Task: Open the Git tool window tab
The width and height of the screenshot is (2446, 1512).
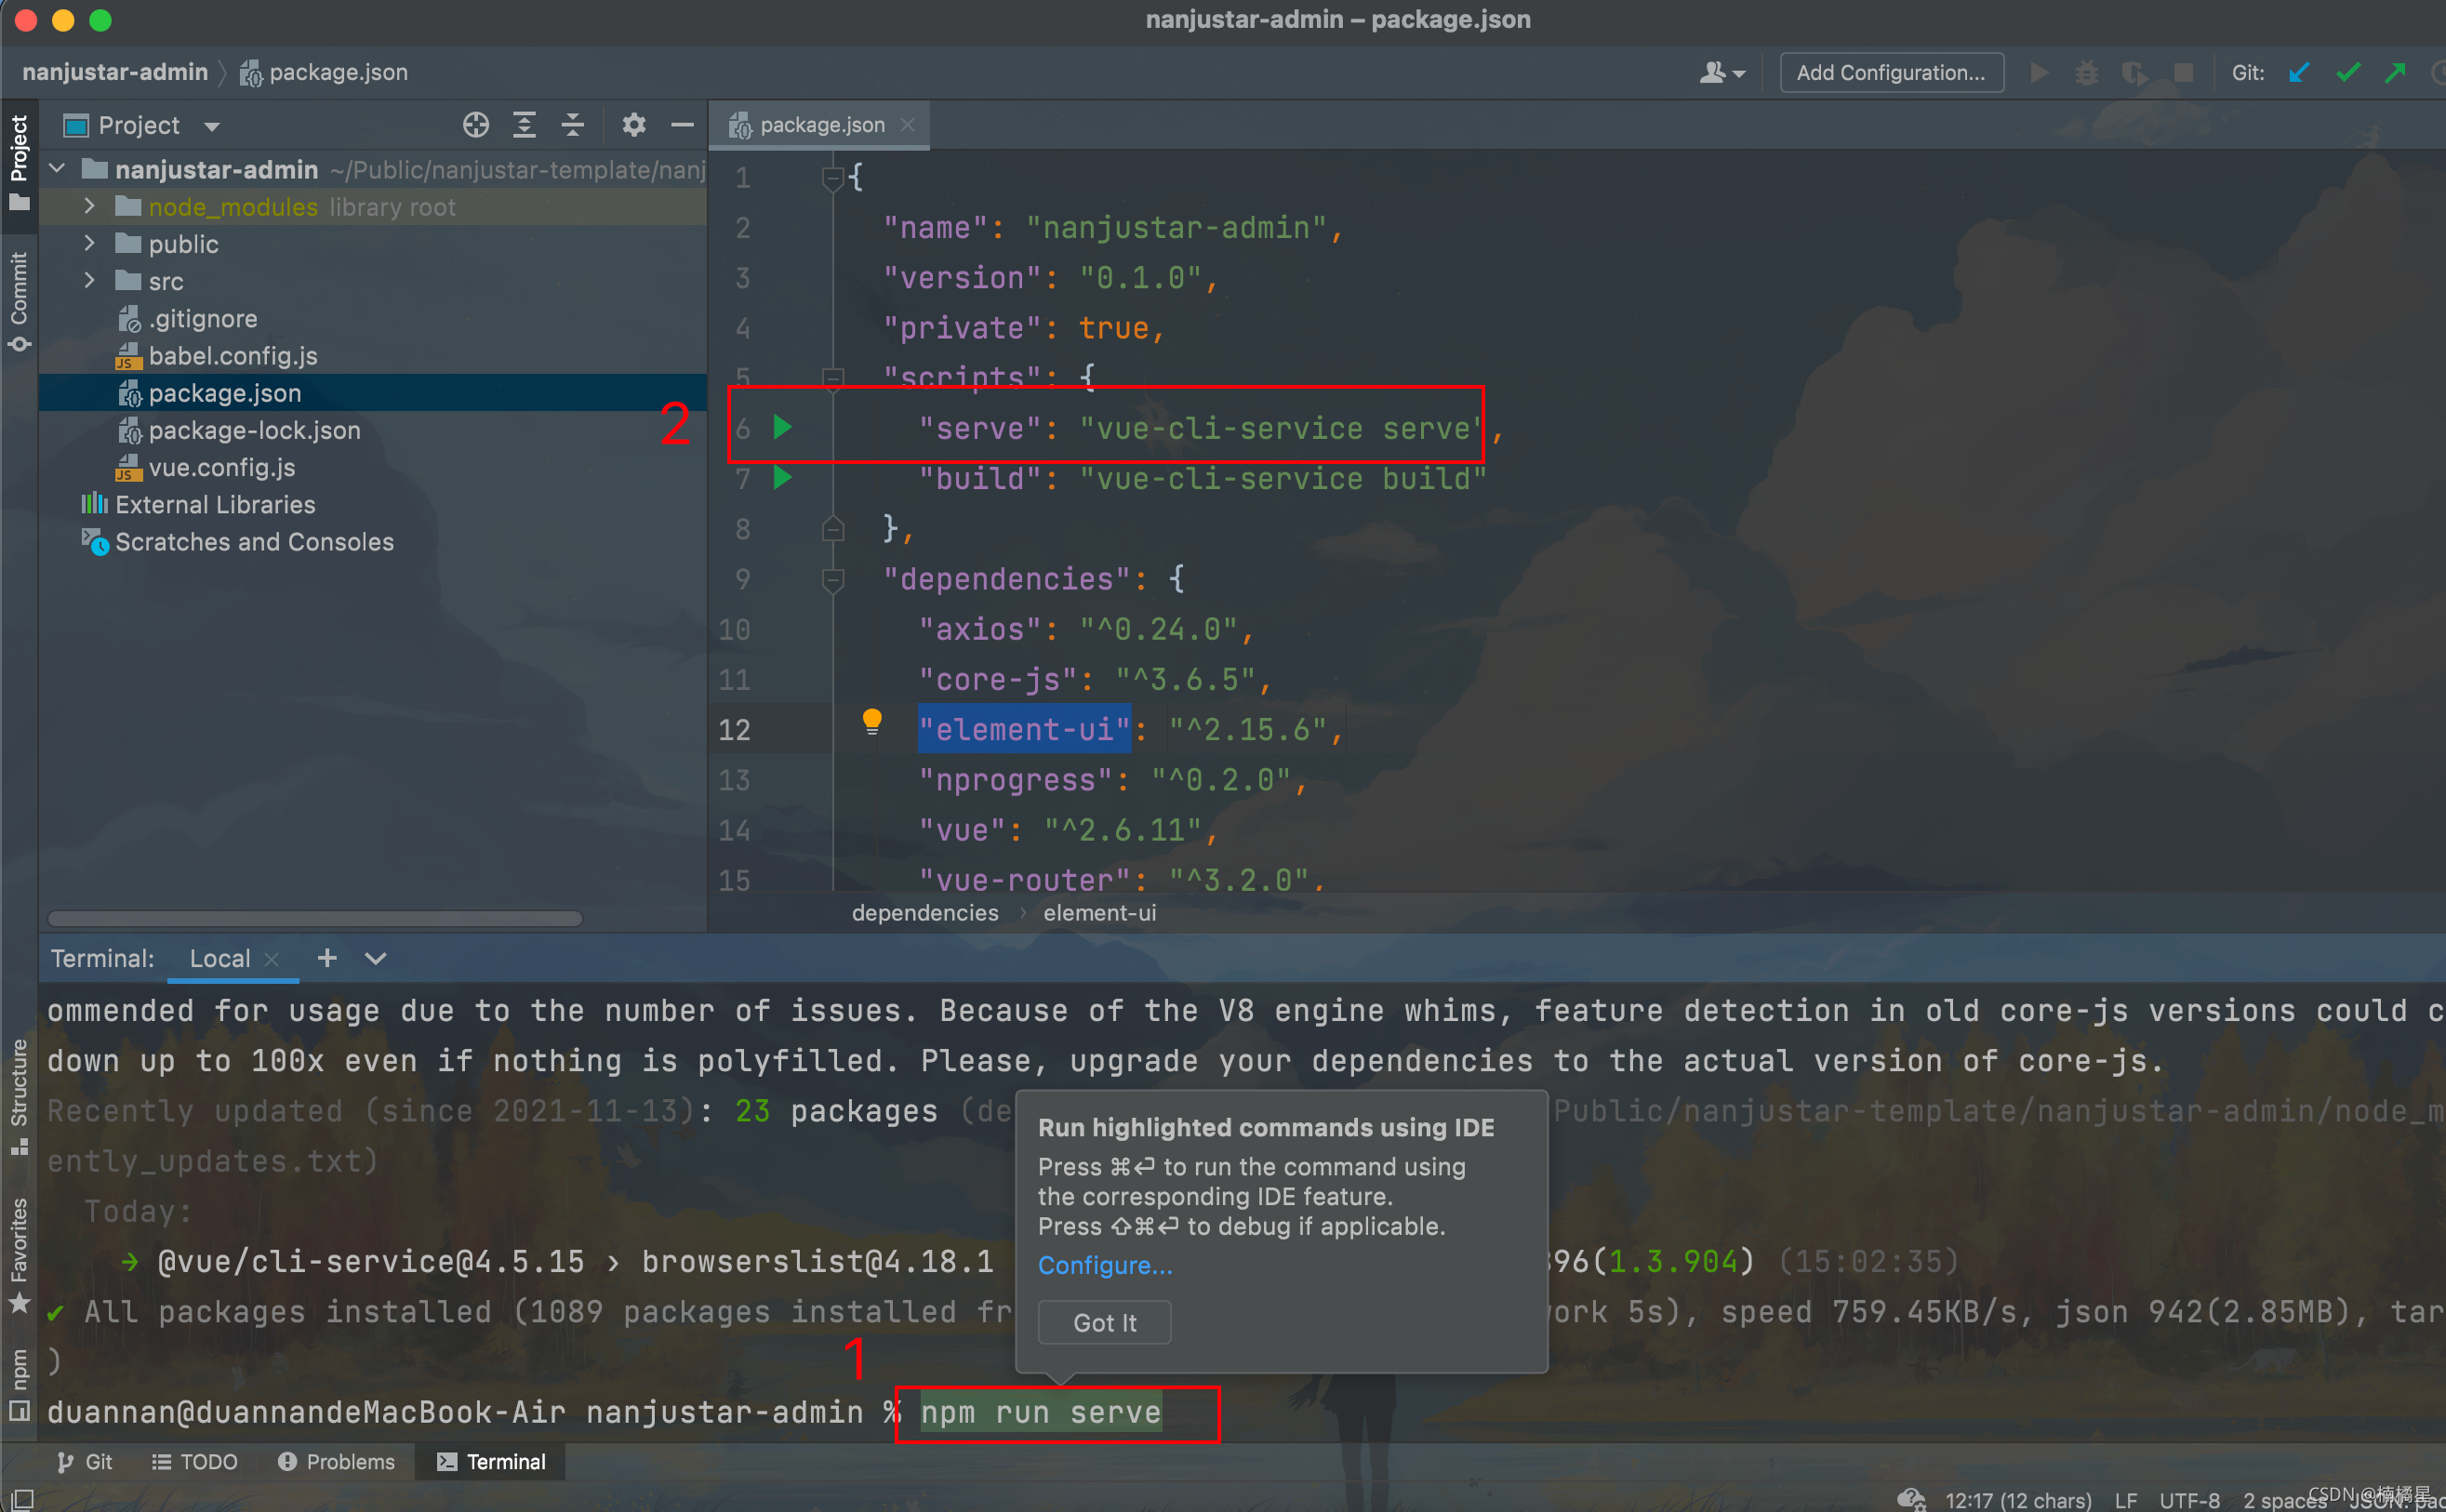Action: [x=85, y=1461]
